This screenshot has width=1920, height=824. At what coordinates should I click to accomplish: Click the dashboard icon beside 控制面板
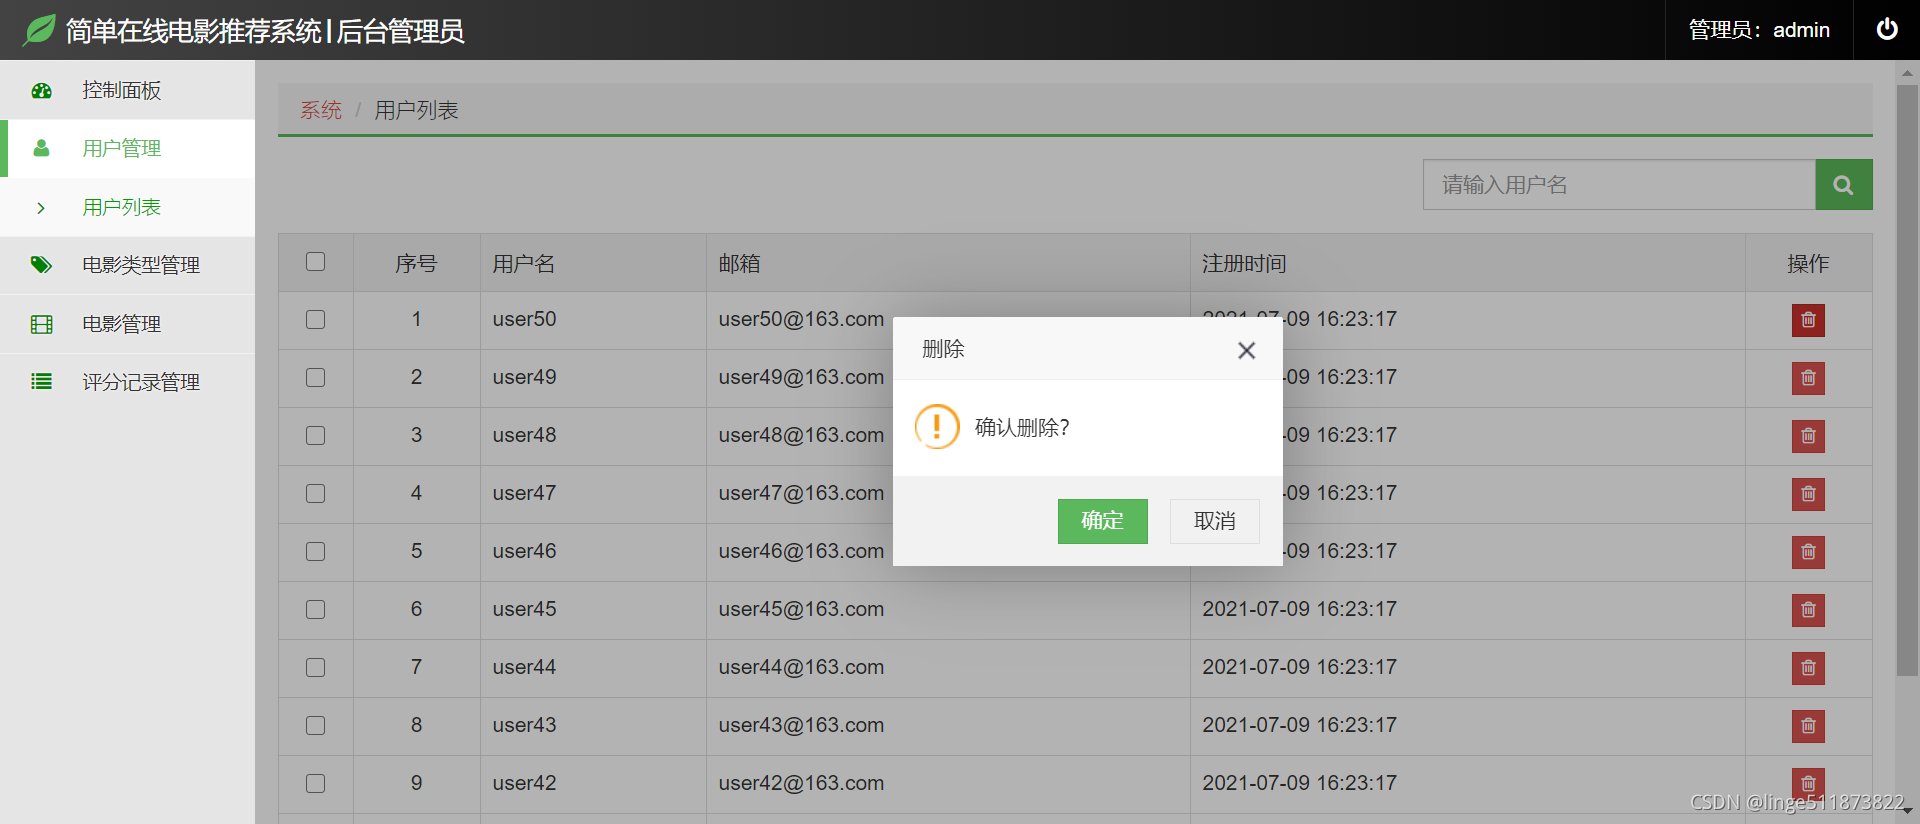(x=41, y=90)
